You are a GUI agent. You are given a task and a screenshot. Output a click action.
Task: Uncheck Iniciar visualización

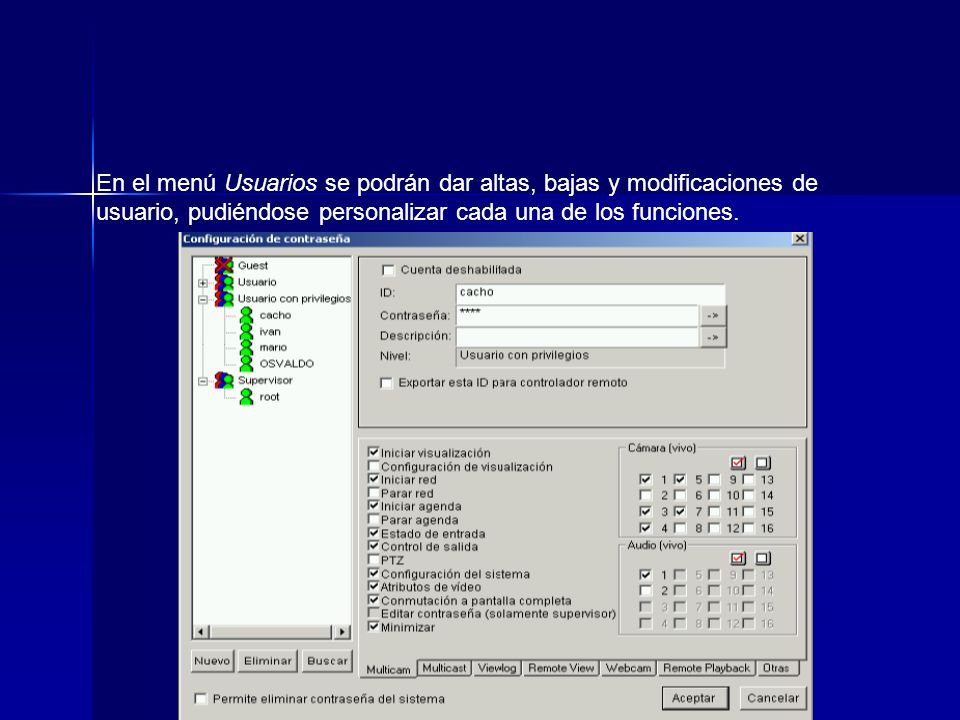(x=373, y=452)
